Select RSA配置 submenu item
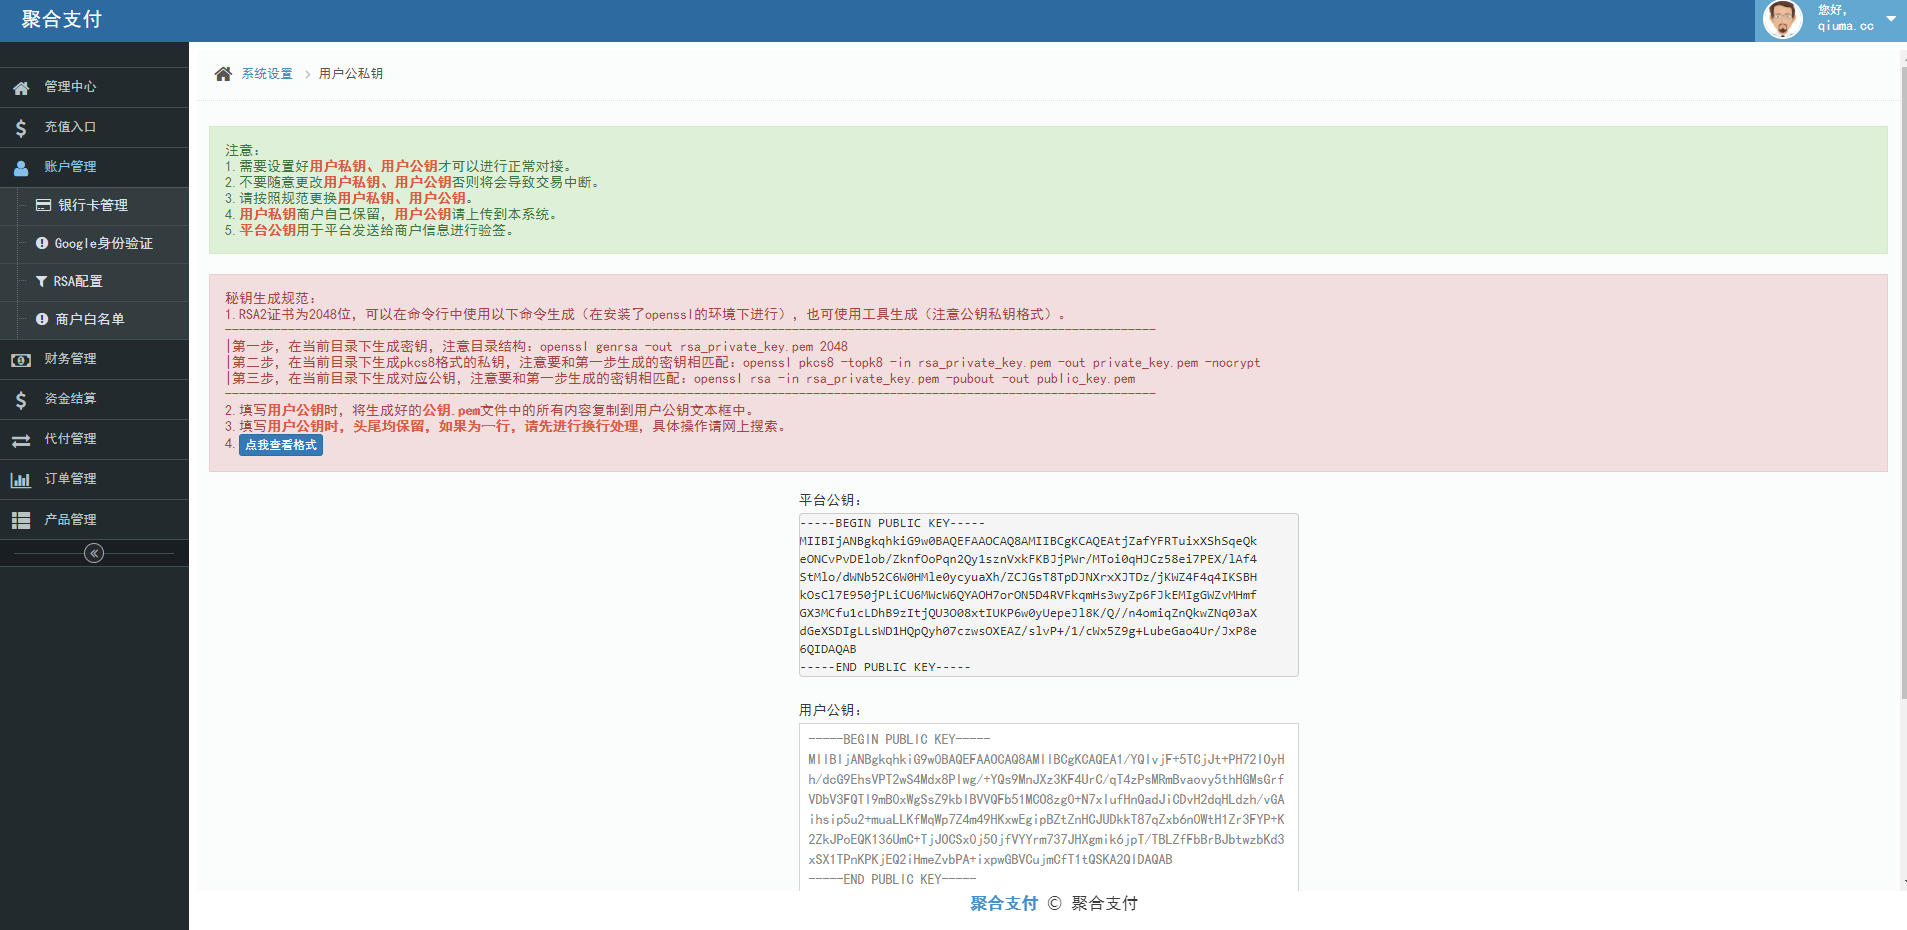This screenshot has width=1907, height=930. pyautogui.click(x=78, y=281)
